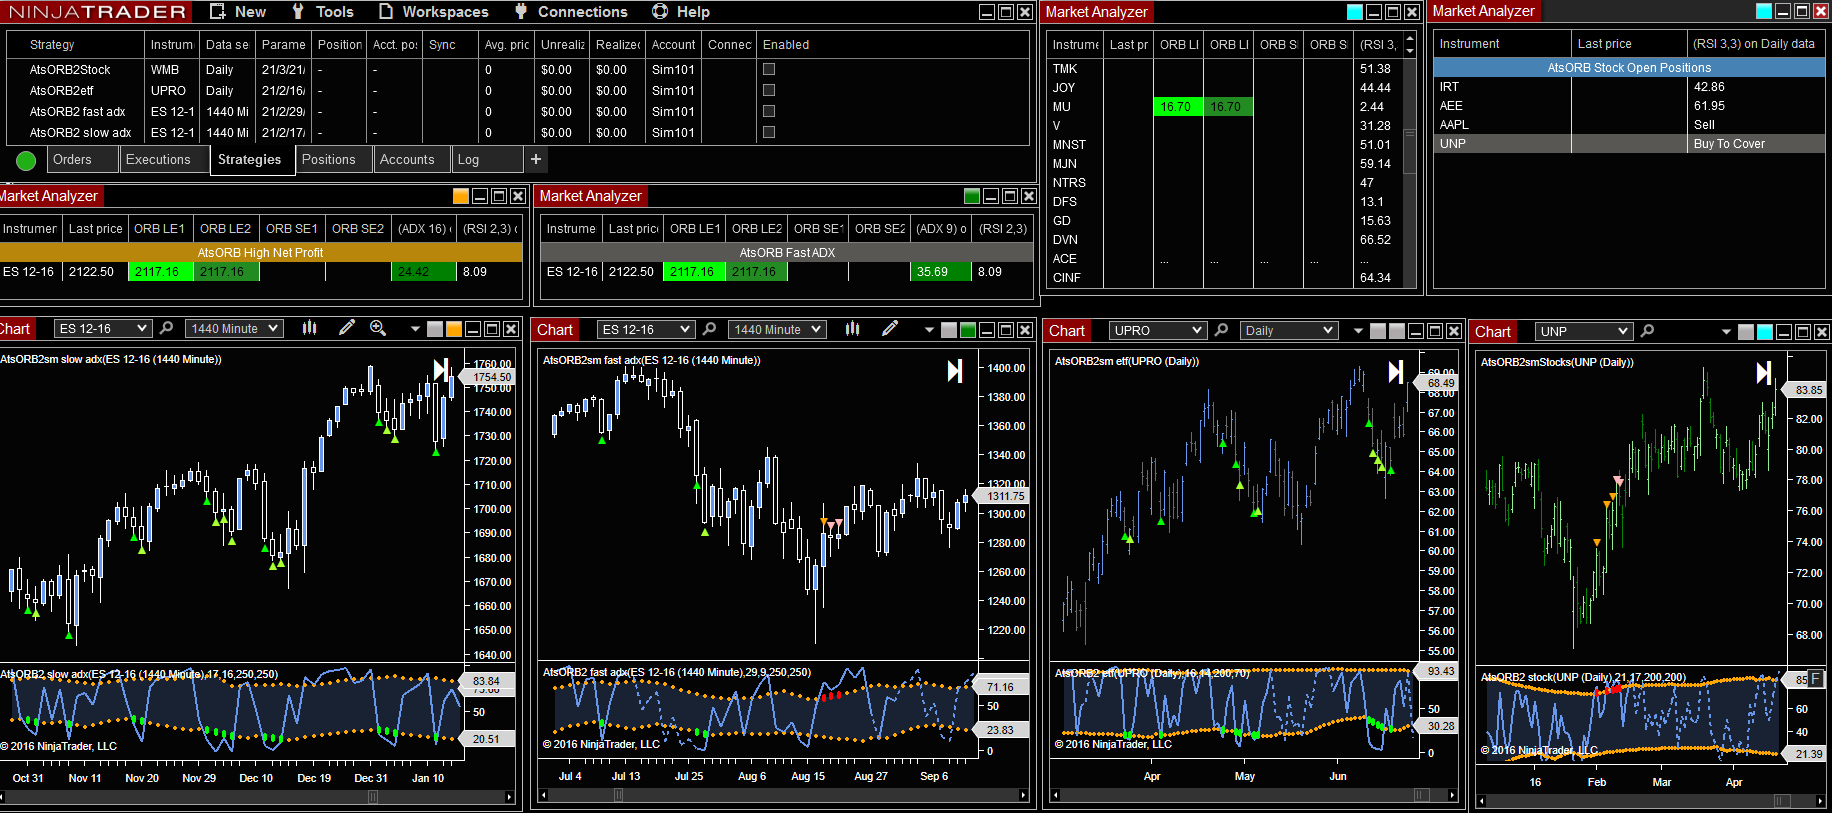The width and height of the screenshot is (1832, 813).
Task: Click bar style icon in slow adx chart
Action: coord(310,328)
